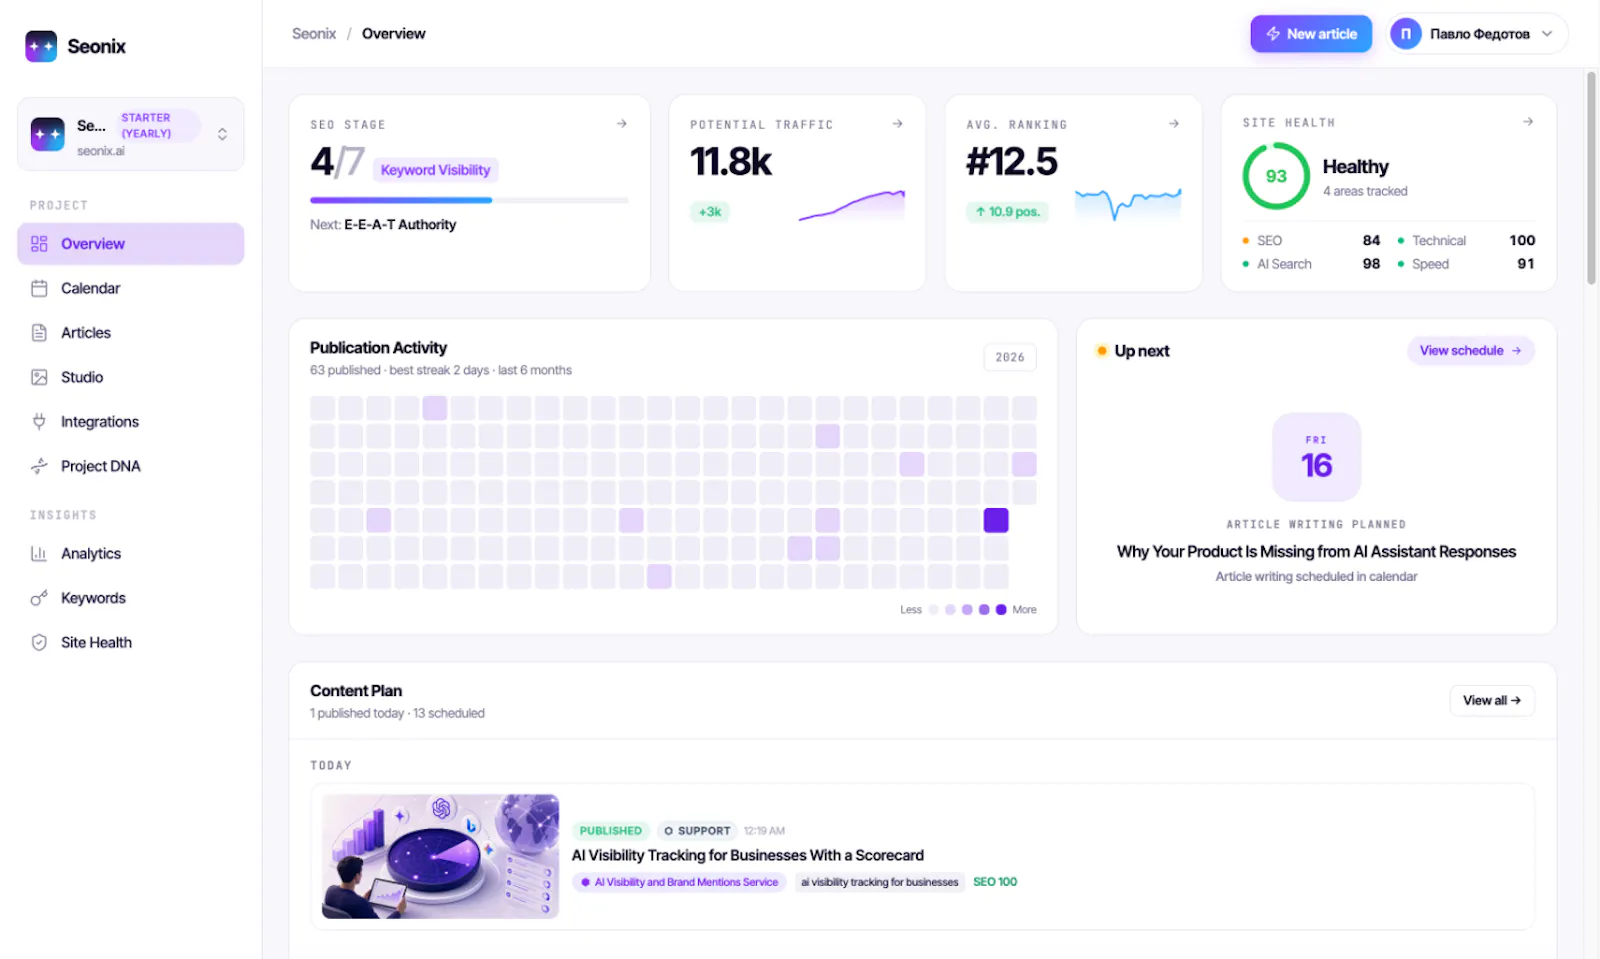Click the darkest purple activity cell
The height and width of the screenshot is (959, 1600).
pos(996,520)
